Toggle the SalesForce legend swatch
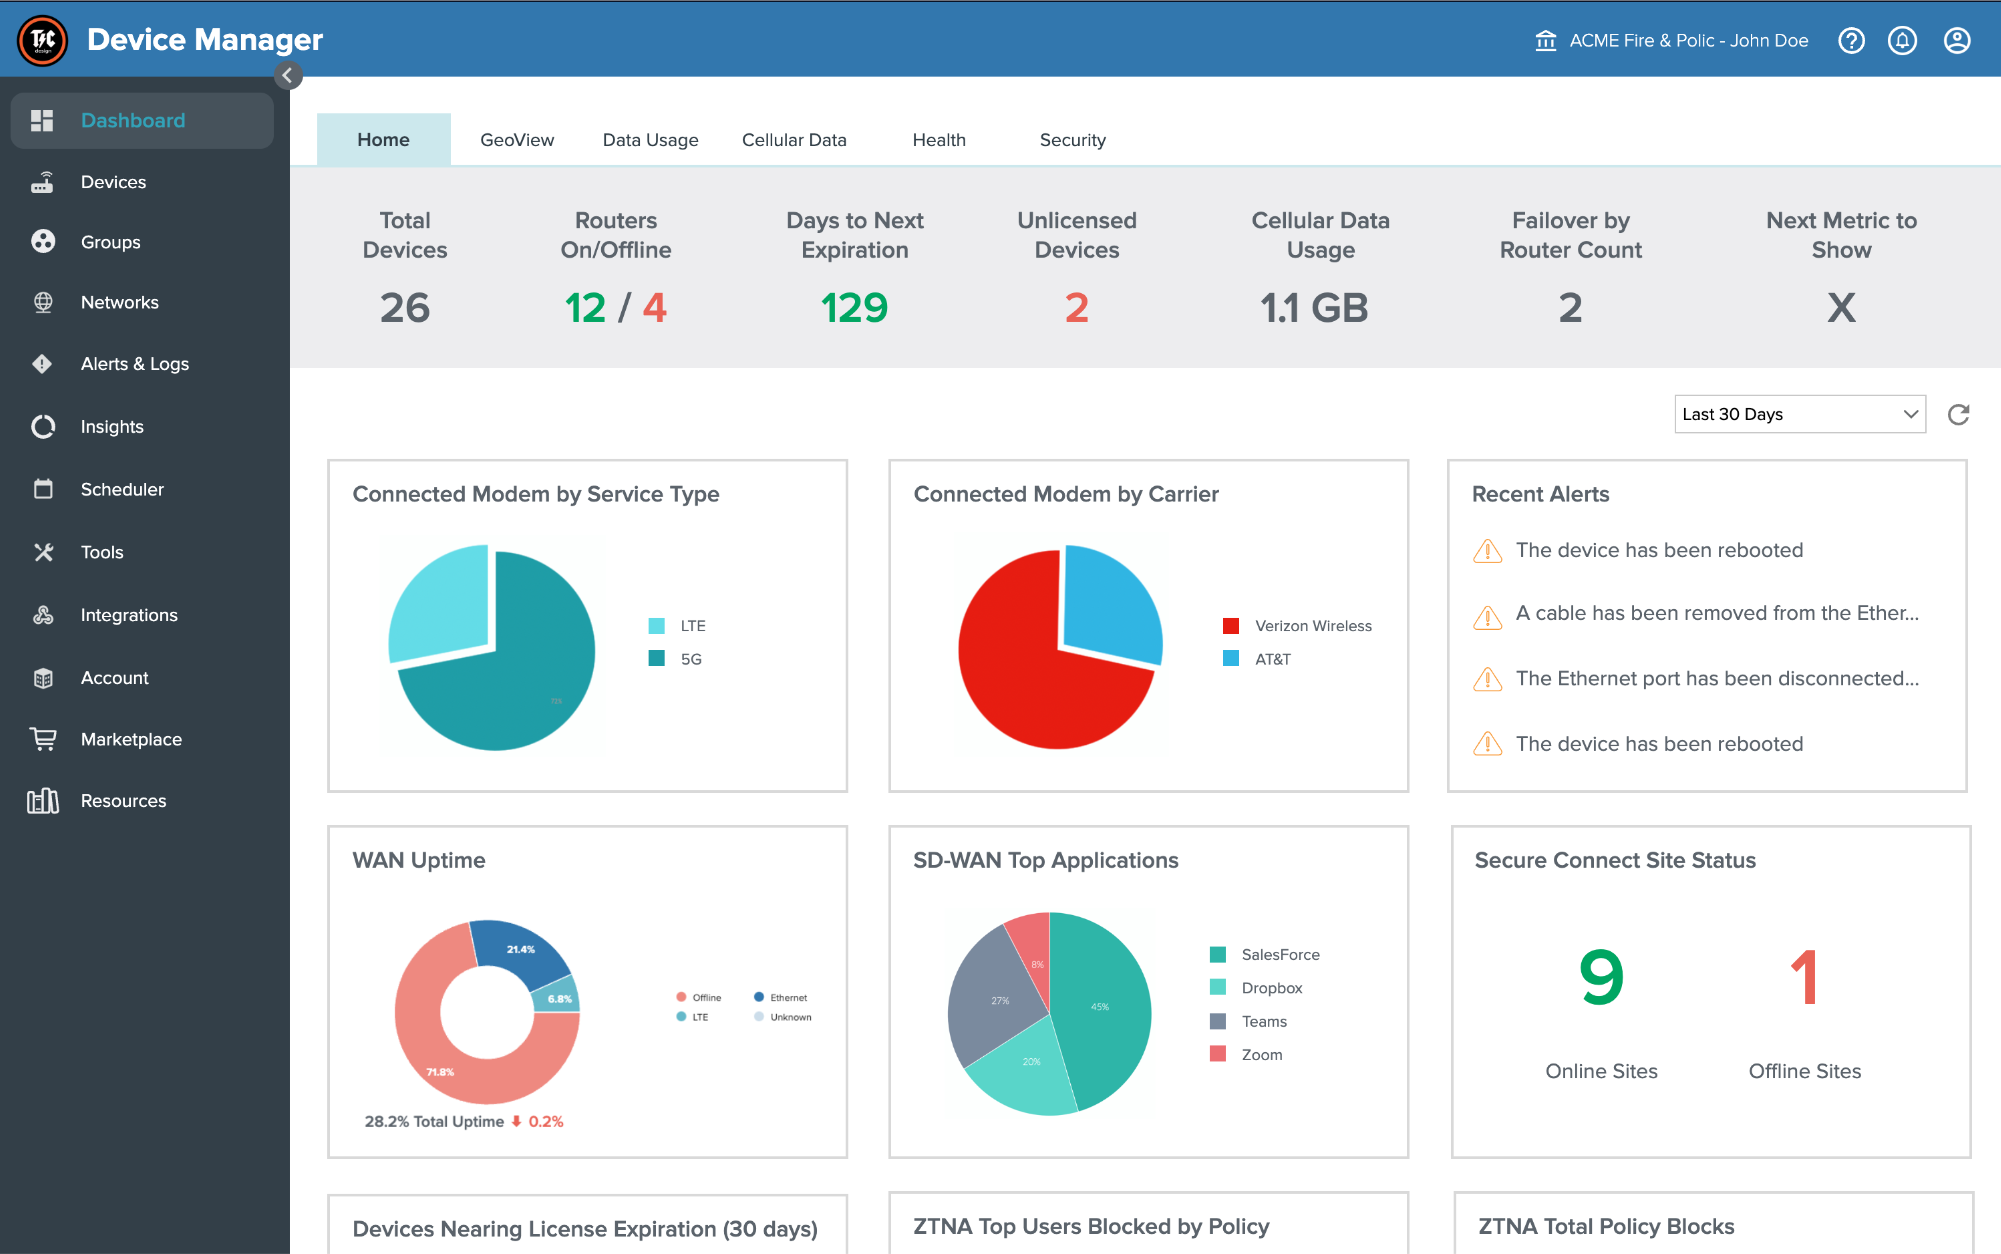This screenshot has width=2001, height=1254. click(x=1218, y=955)
